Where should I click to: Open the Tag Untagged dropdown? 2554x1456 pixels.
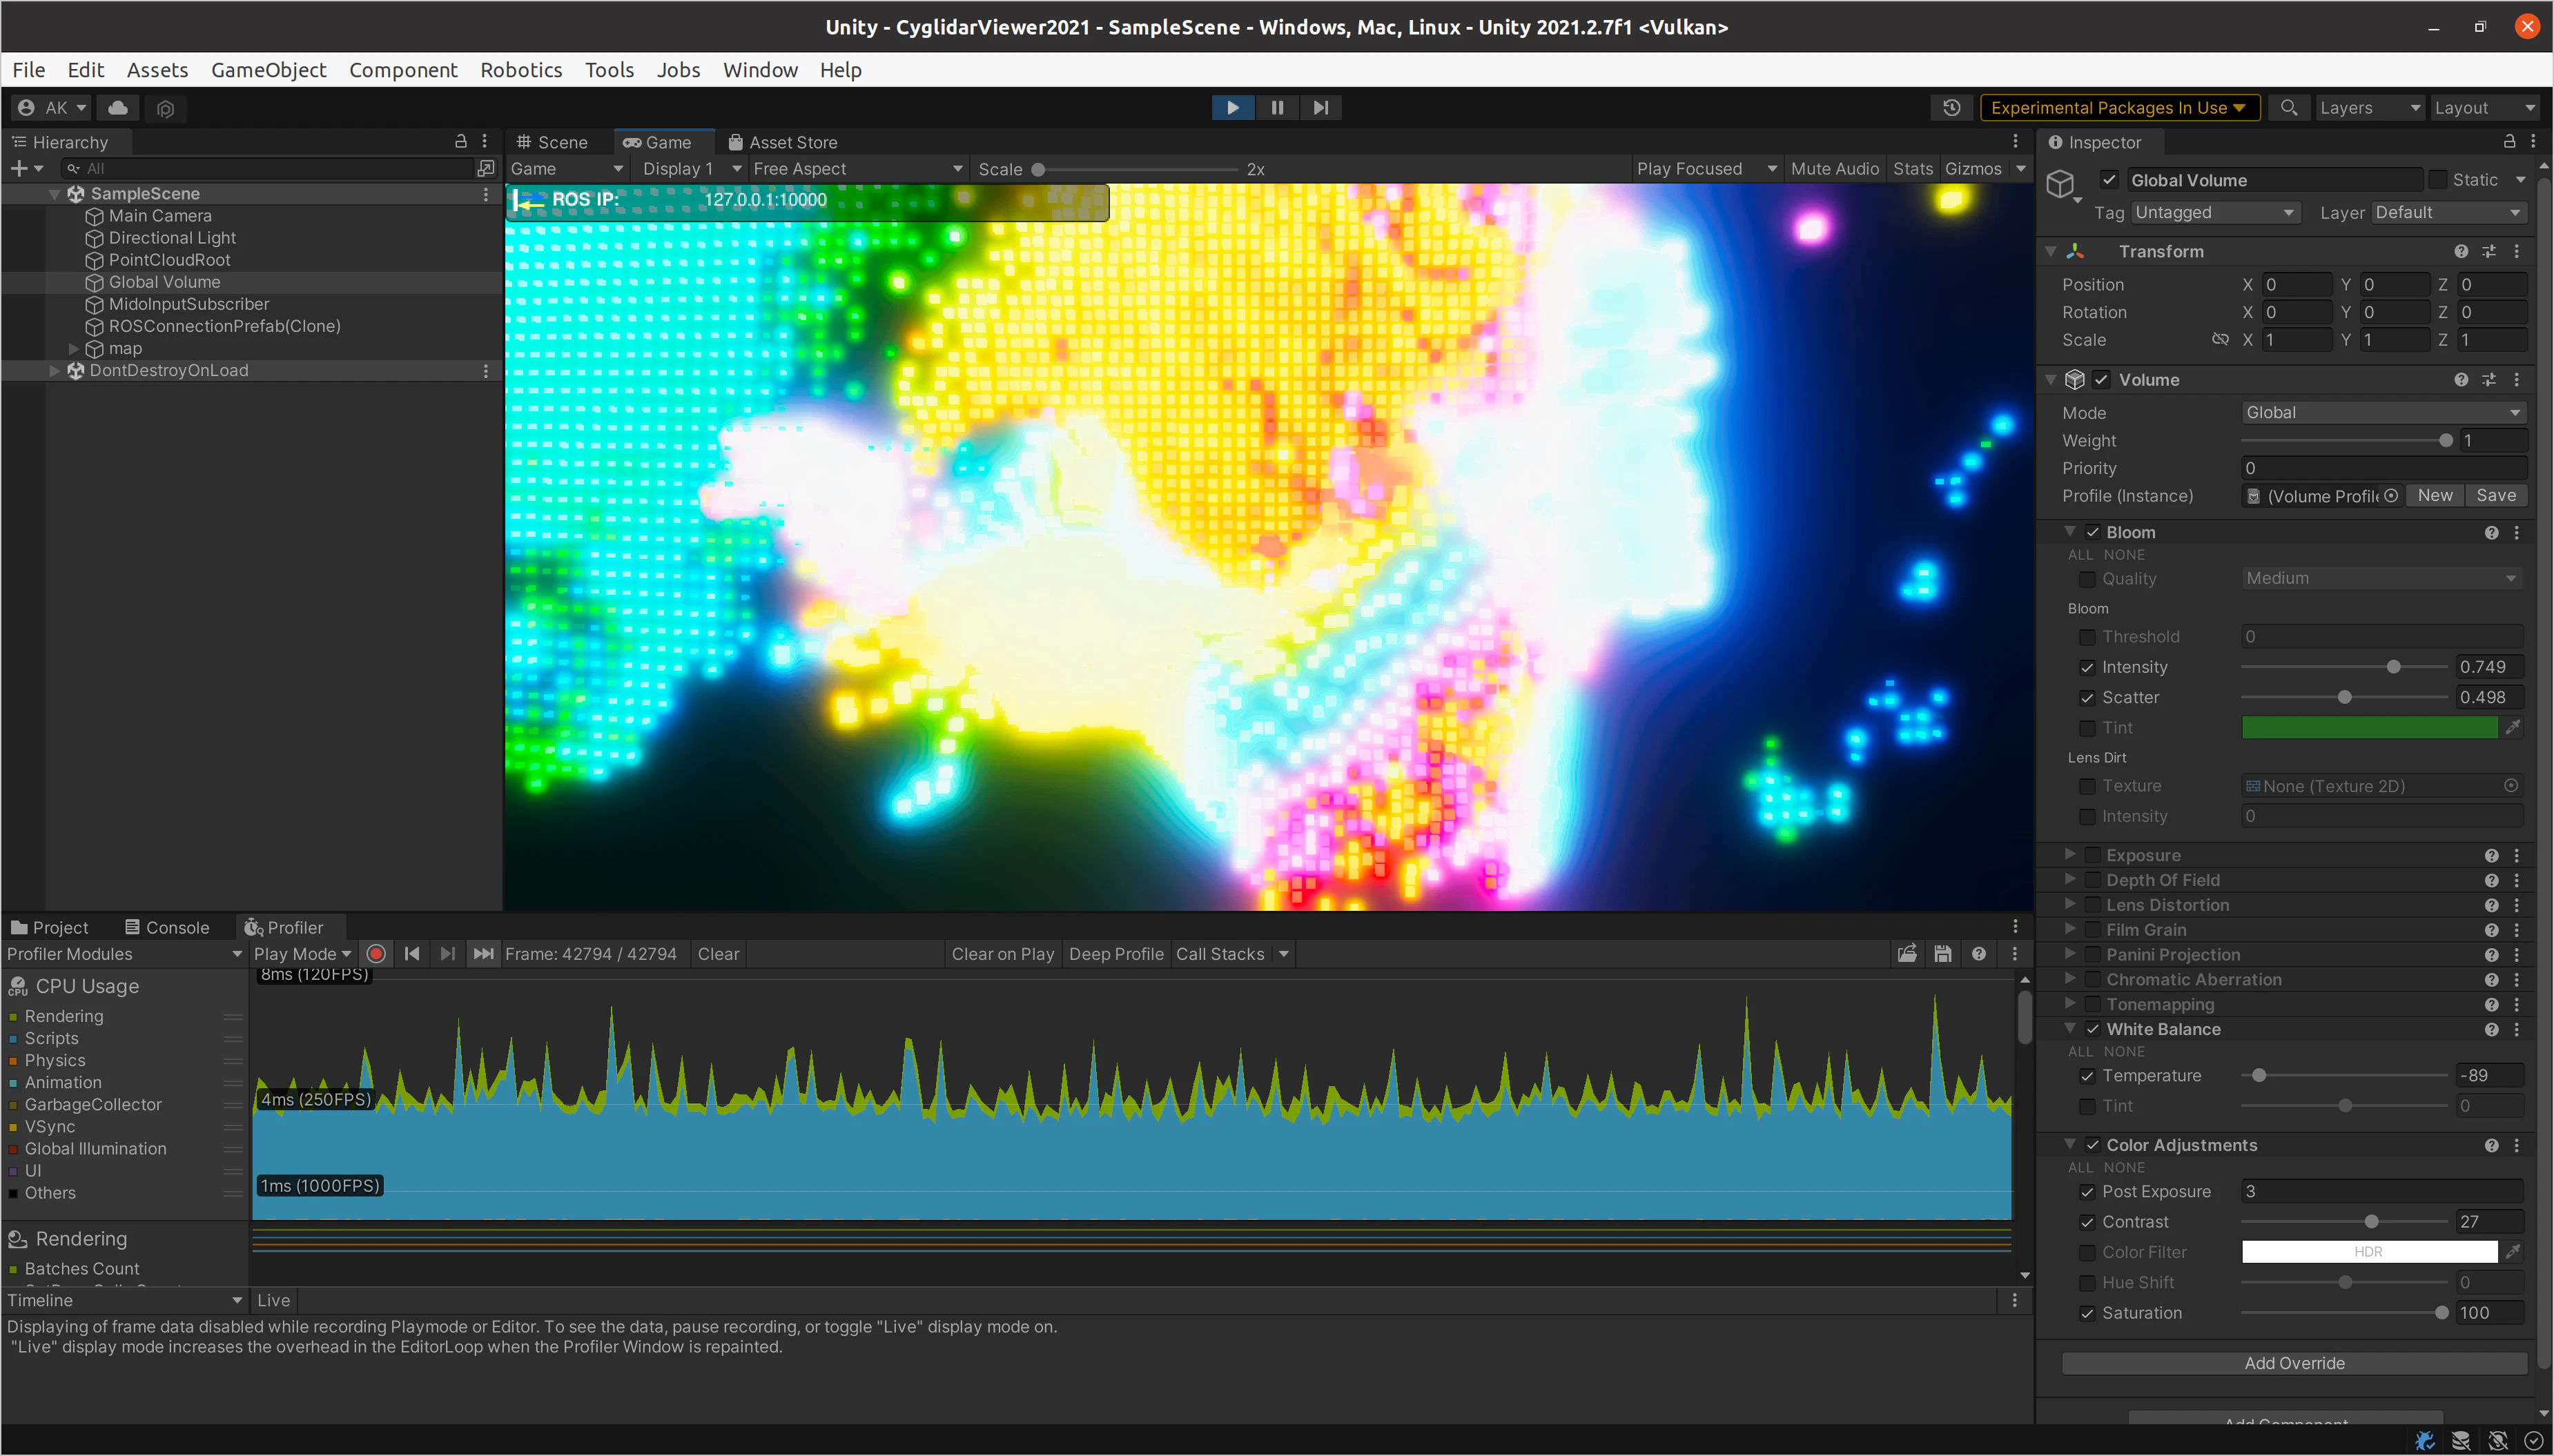2215,213
